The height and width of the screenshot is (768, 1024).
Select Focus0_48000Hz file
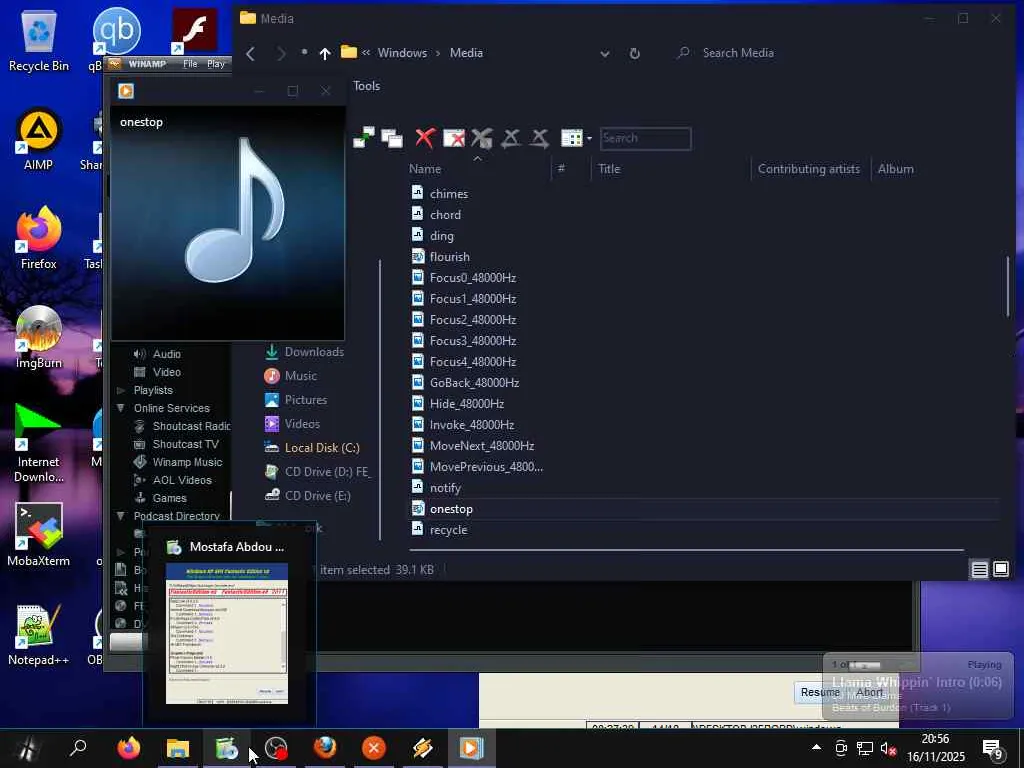click(473, 278)
